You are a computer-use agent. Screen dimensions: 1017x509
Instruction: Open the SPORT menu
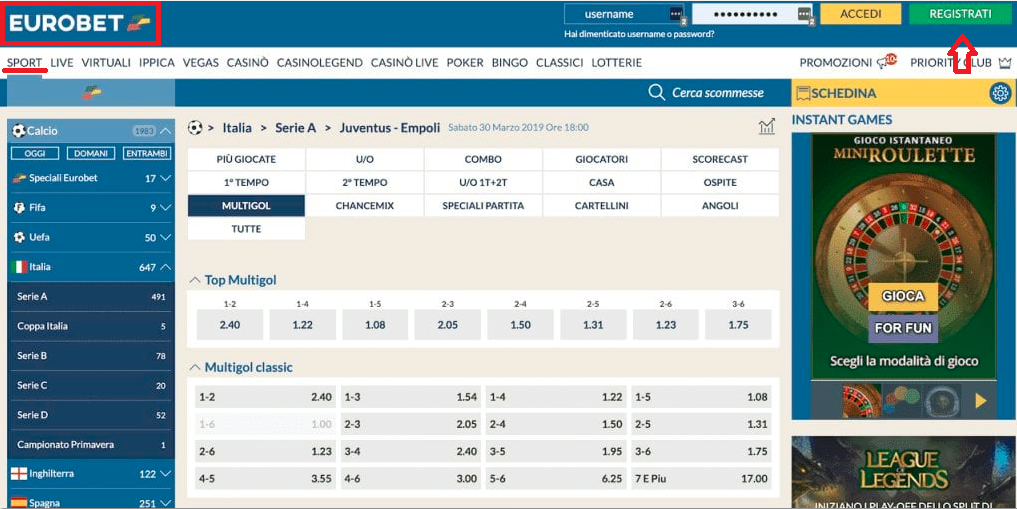coord(25,63)
